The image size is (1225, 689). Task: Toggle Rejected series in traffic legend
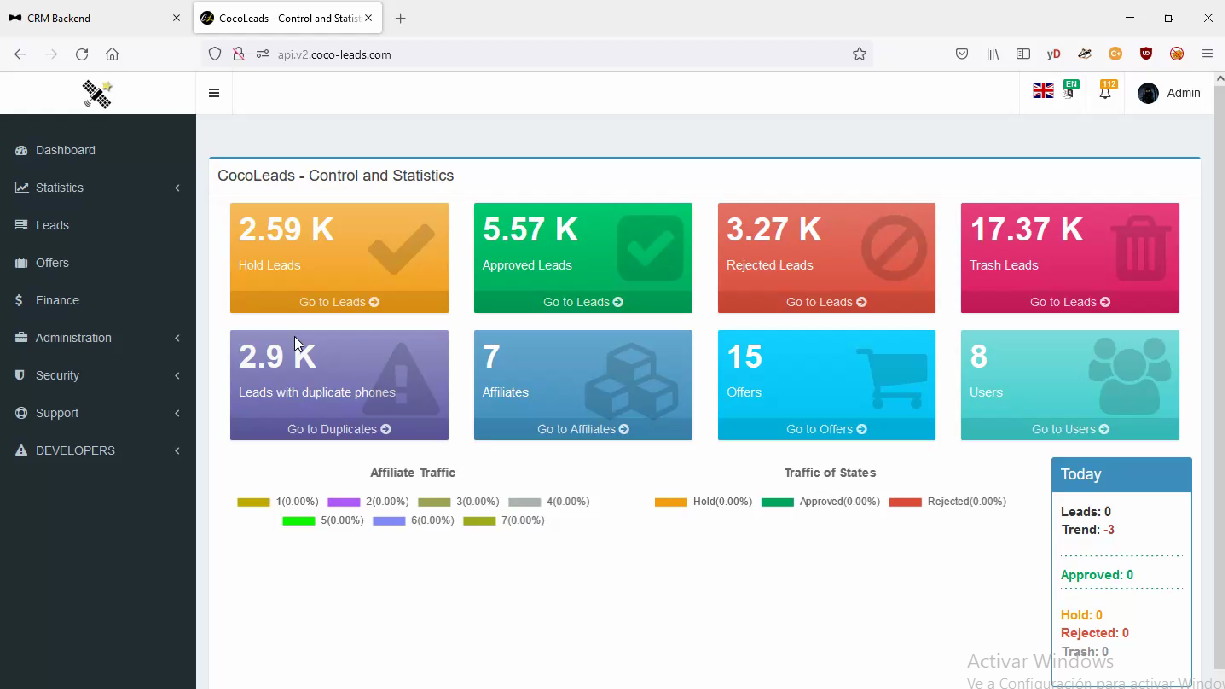pyautogui.click(x=905, y=502)
